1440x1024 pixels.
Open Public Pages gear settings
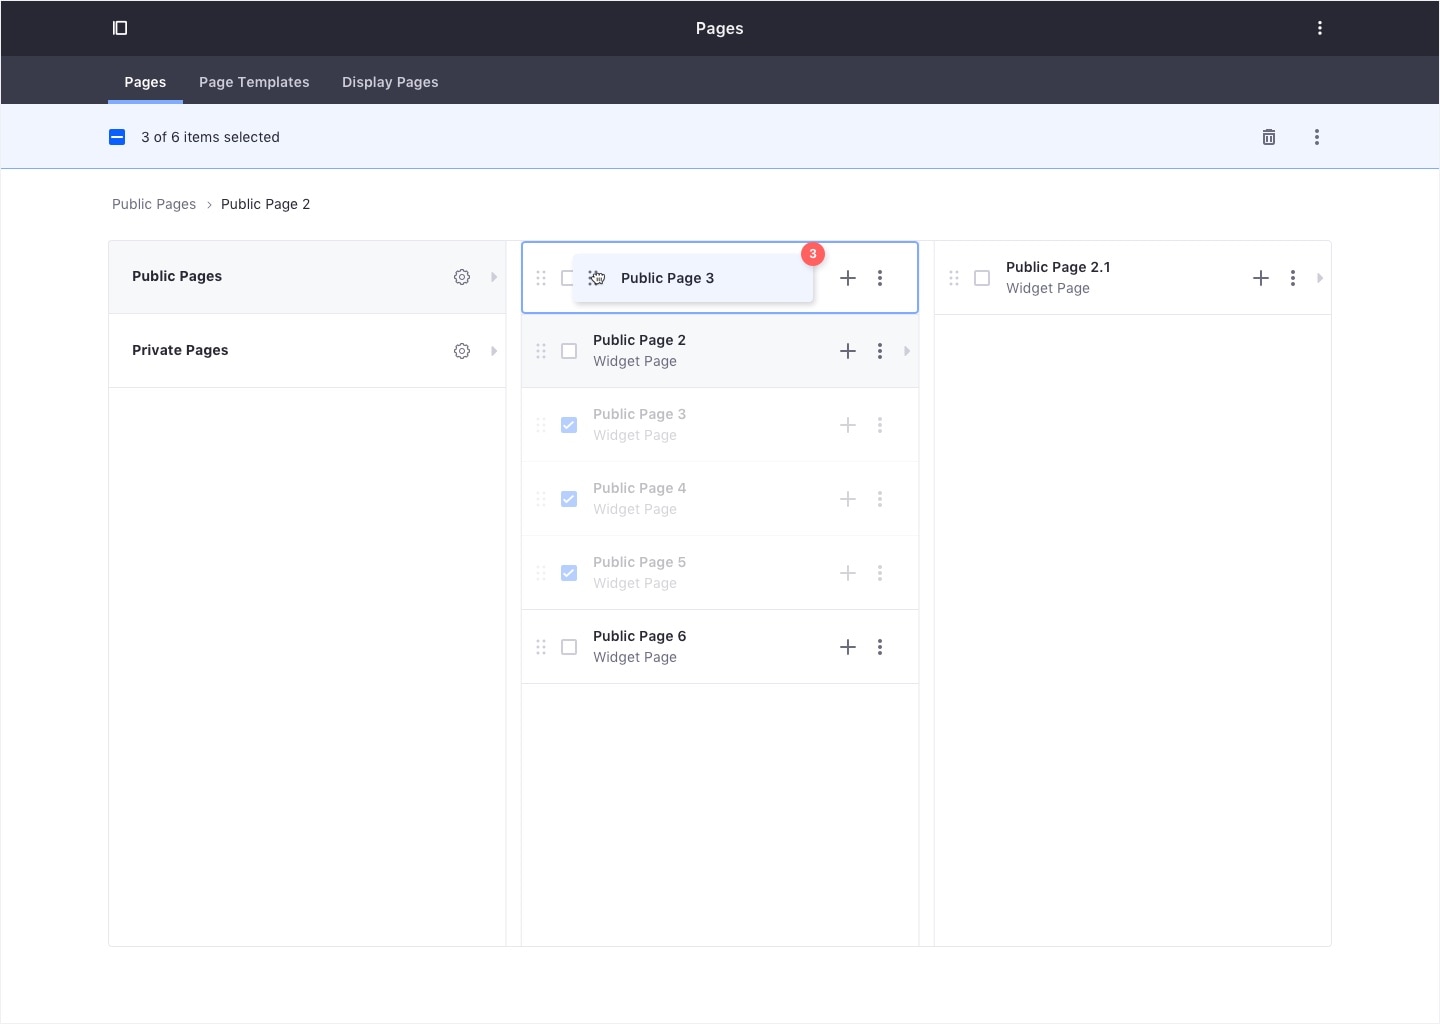tap(461, 277)
